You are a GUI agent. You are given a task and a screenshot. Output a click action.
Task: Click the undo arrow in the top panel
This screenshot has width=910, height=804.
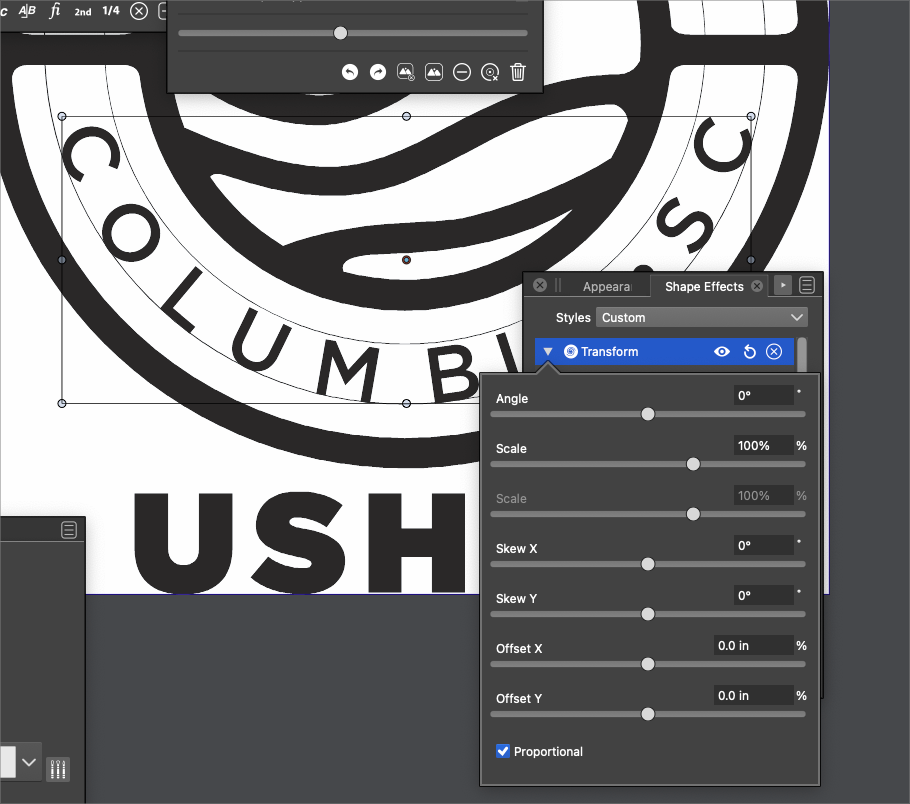pyautogui.click(x=349, y=72)
